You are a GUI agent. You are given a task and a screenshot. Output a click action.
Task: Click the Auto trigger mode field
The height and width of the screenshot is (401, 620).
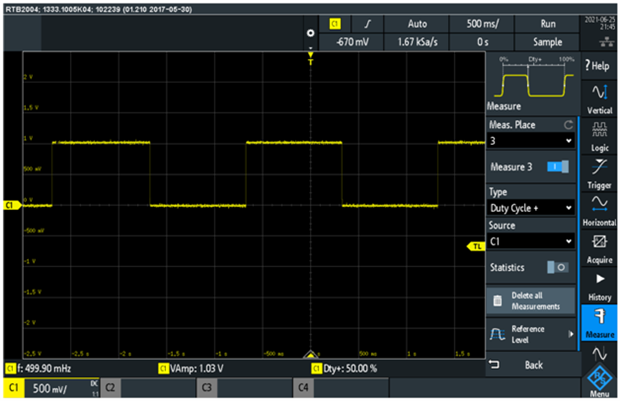[417, 24]
